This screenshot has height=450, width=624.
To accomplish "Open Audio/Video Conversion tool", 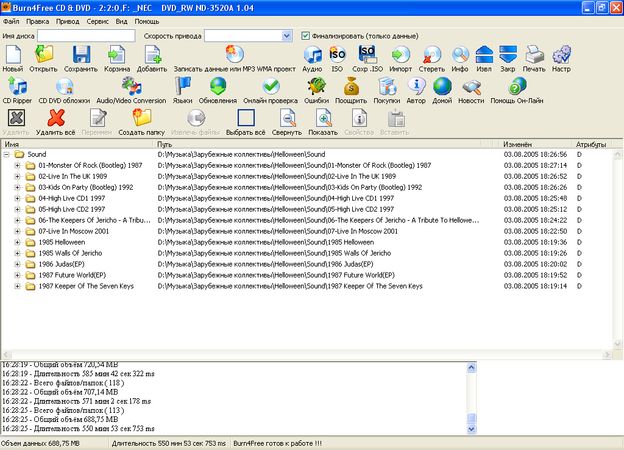I will click(131, 86).
